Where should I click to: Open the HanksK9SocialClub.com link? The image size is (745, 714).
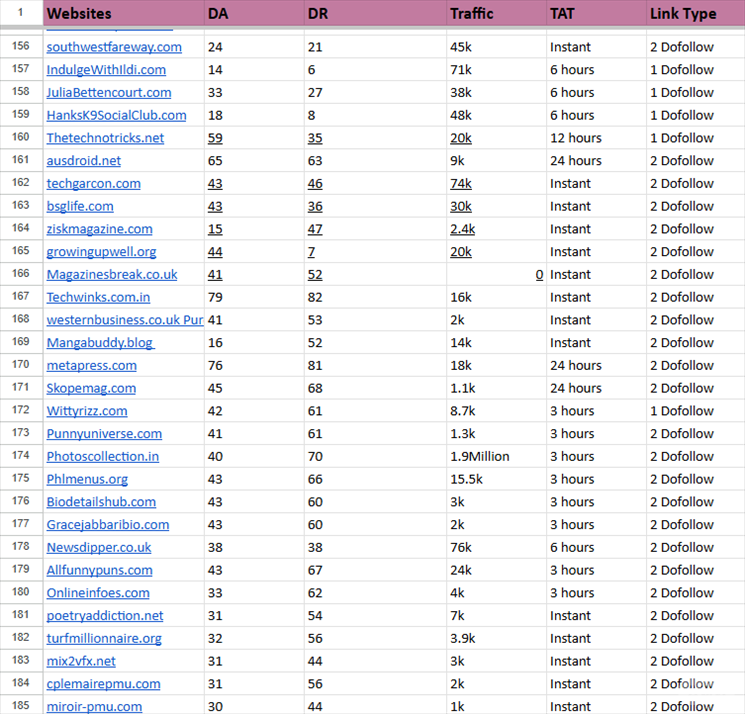pyautogui.click(x=116, y=115)
